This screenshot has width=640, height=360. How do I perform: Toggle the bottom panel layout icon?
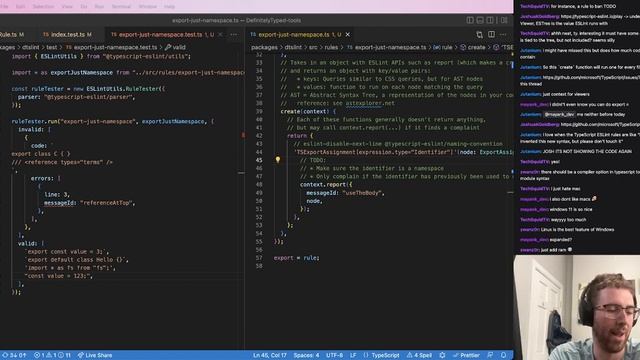480,20
